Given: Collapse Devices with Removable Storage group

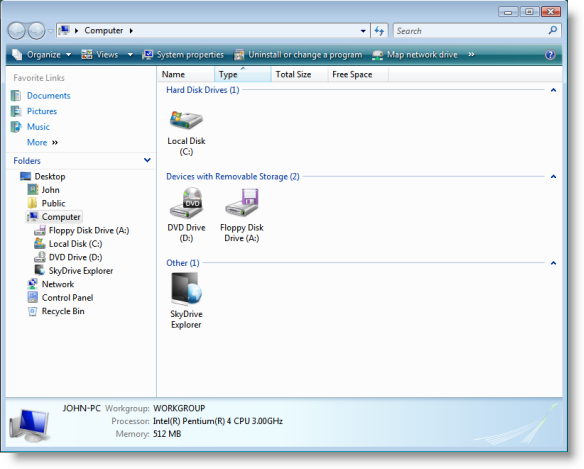Looking at the screenshot, I should pyautogui.click(x=553, y=177).
